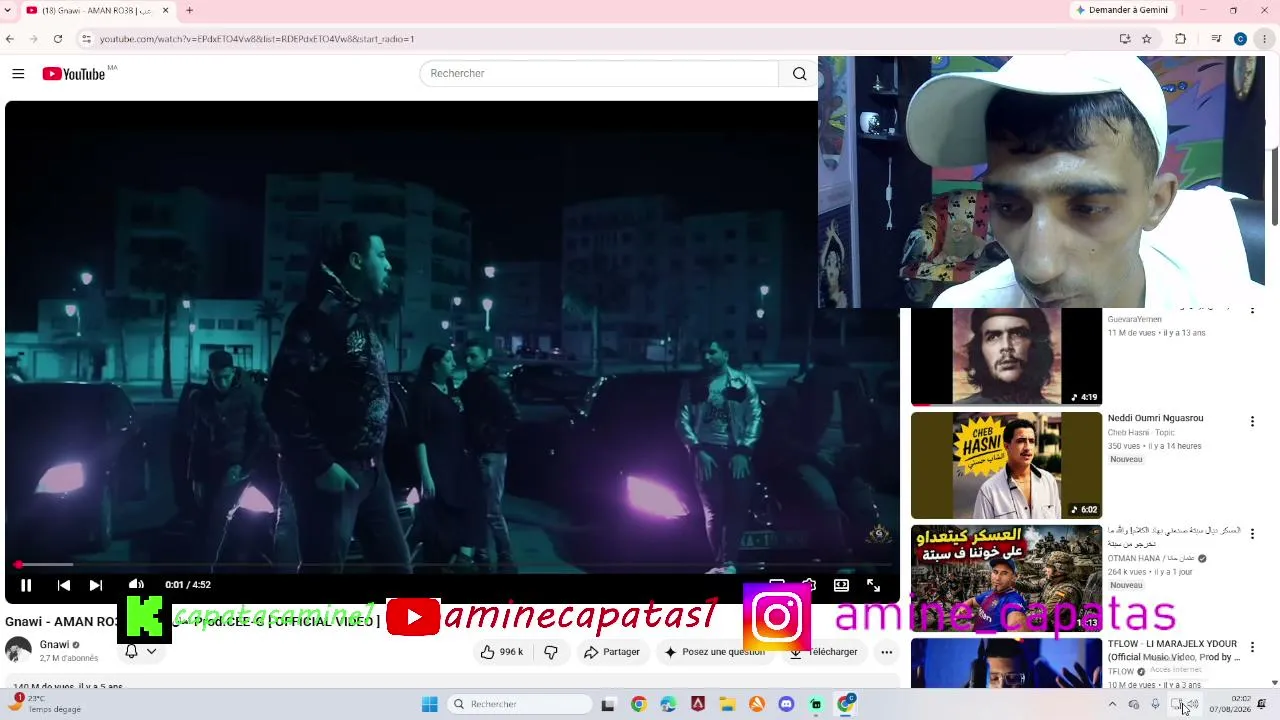
Task: Click the Windows taskbar Rechercher search box
Action: (519, 704)
